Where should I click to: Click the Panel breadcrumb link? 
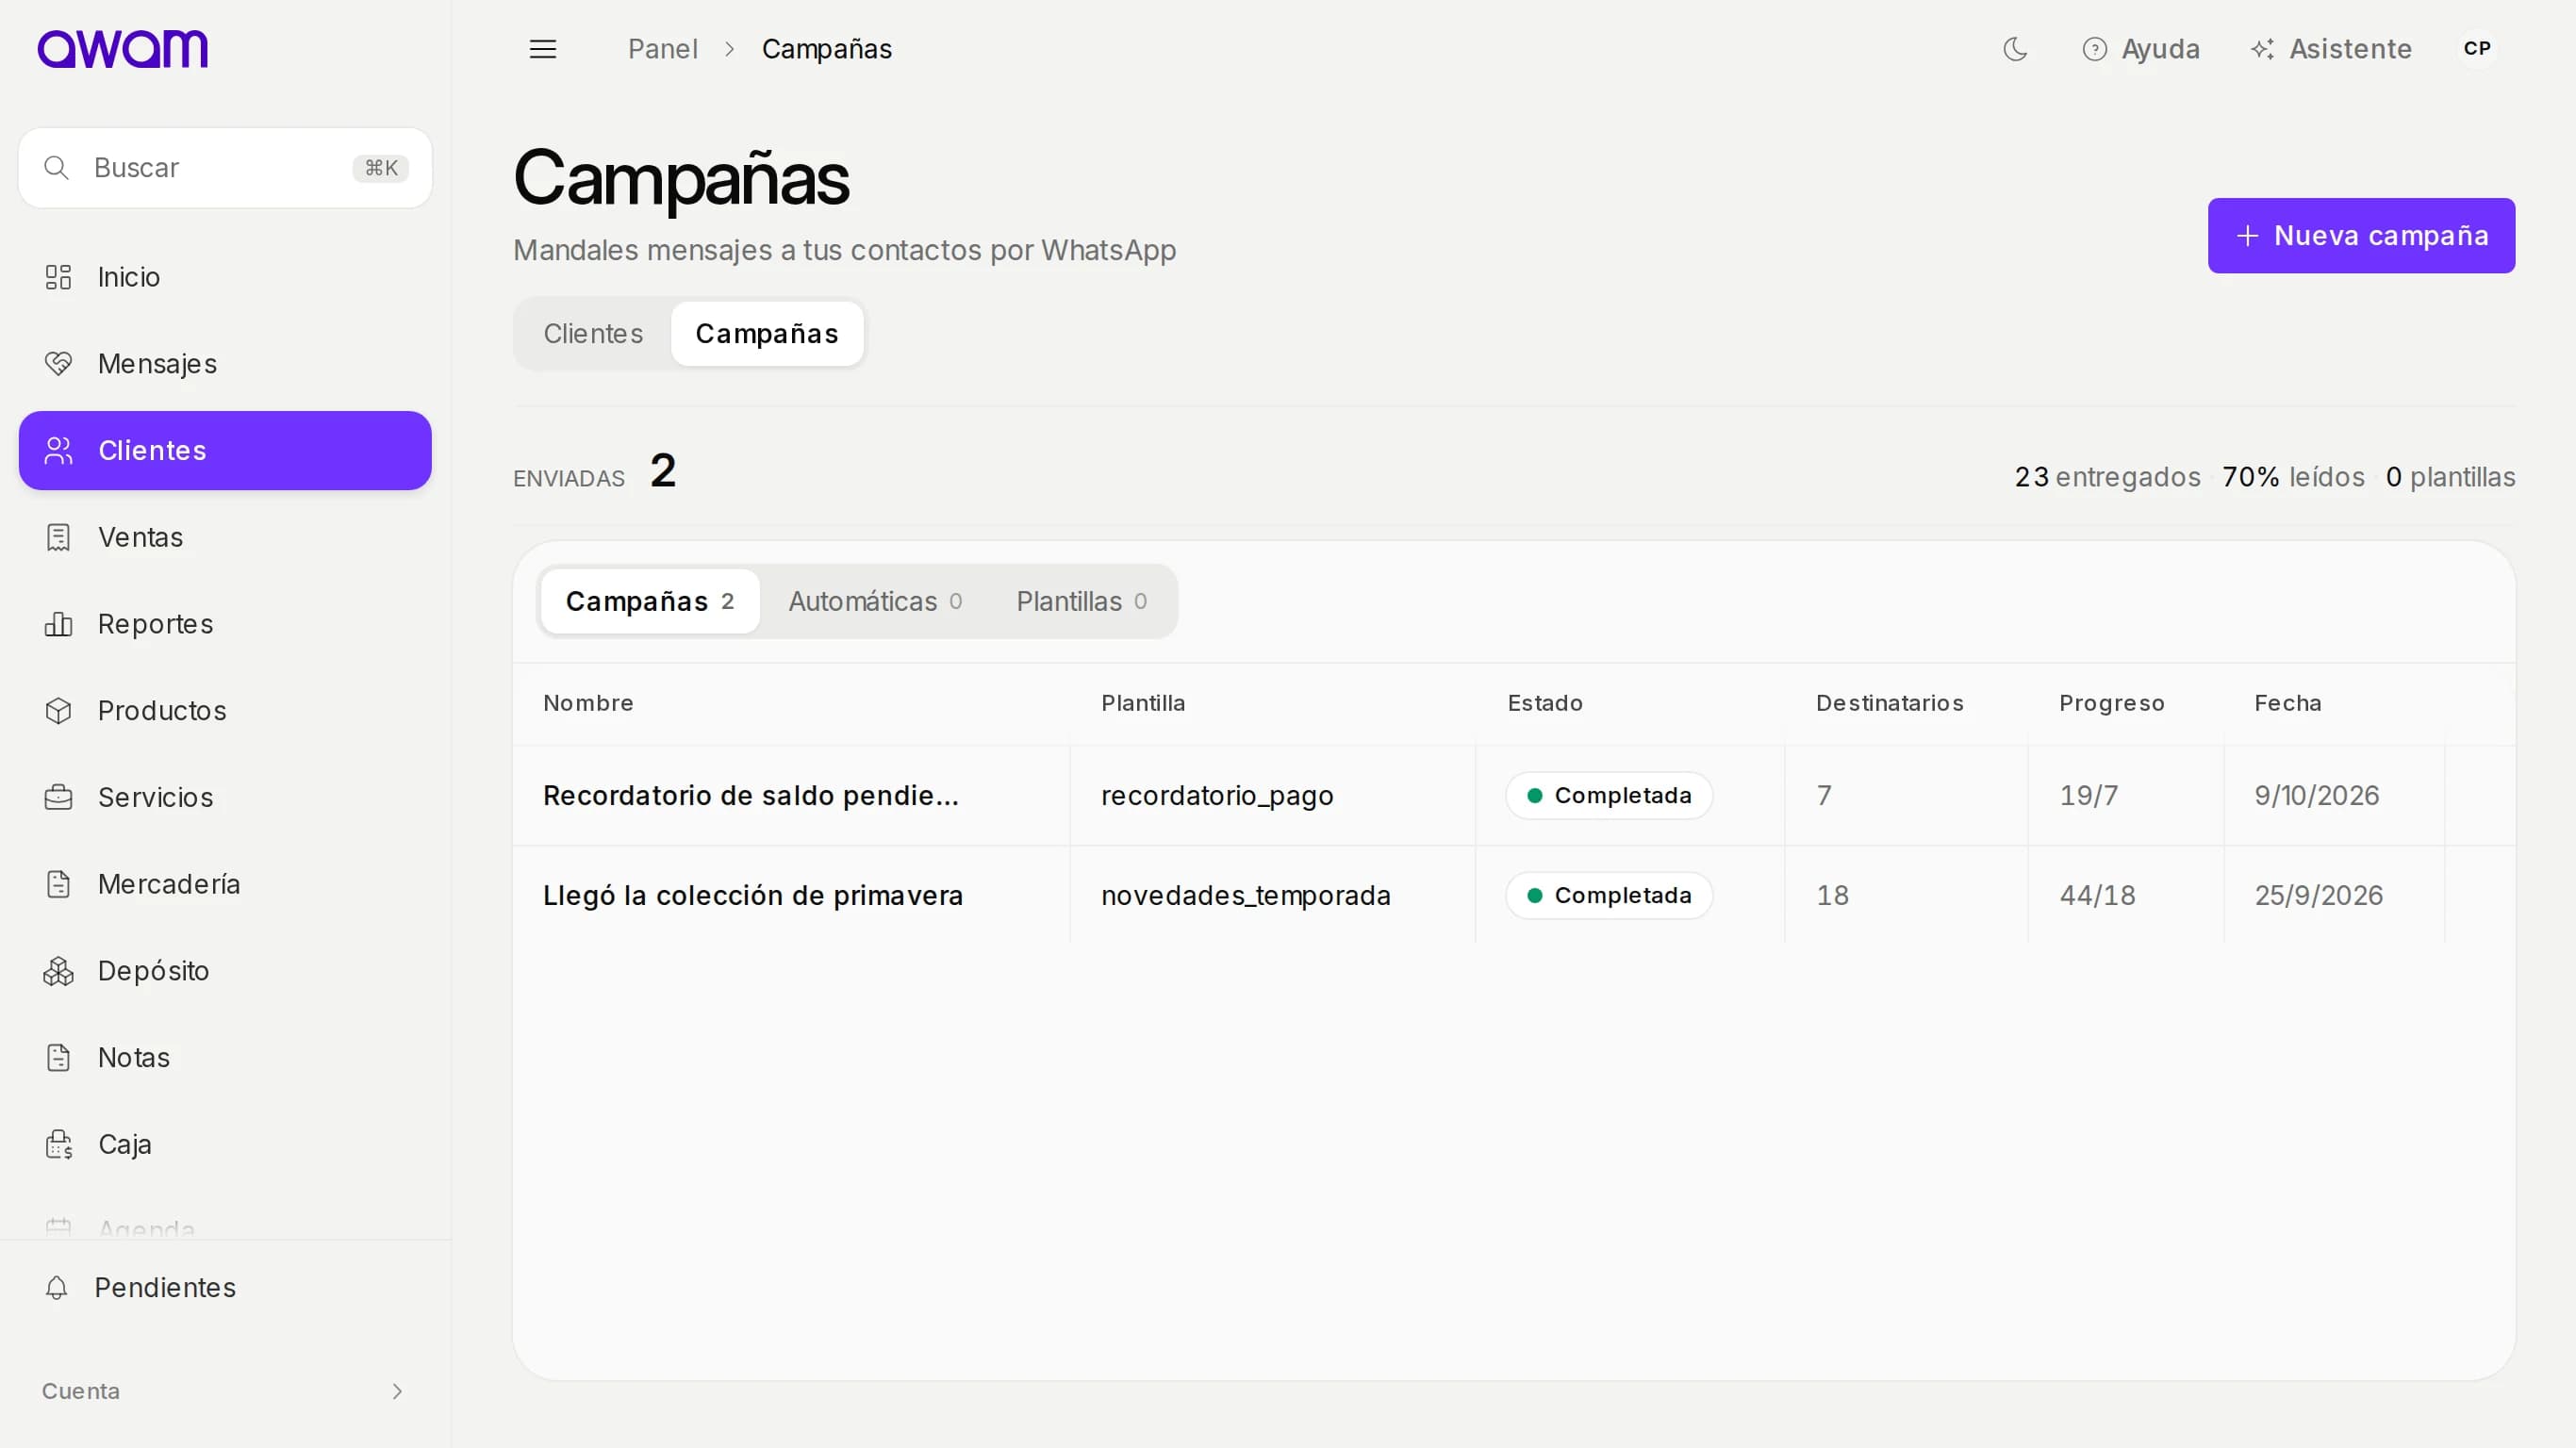[x=662, y=49]
